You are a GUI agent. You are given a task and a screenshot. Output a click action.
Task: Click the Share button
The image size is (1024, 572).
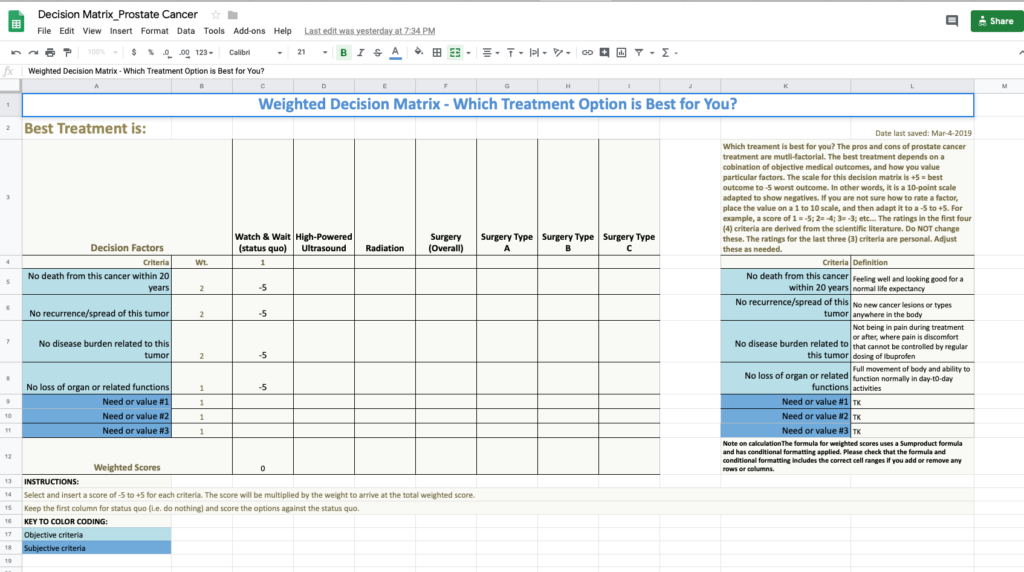(x=996, y=21)
